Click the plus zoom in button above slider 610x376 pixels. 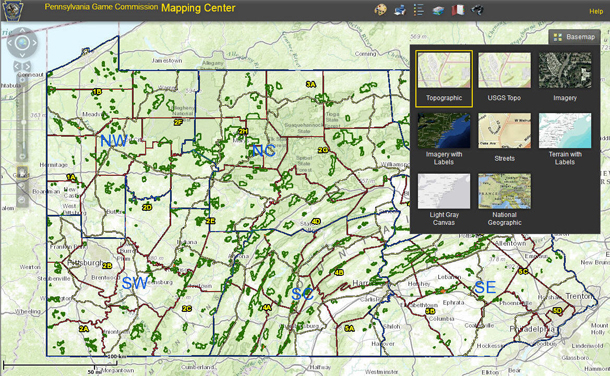coord(23,80)
